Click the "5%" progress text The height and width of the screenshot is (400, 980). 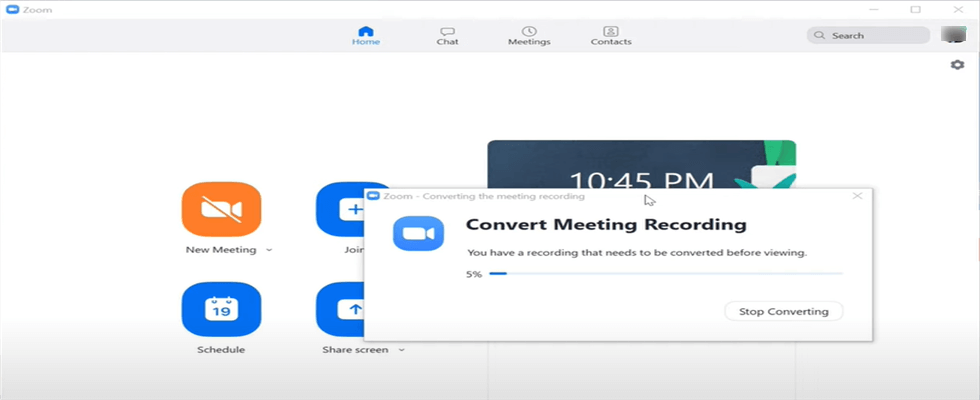click(474, 274)
